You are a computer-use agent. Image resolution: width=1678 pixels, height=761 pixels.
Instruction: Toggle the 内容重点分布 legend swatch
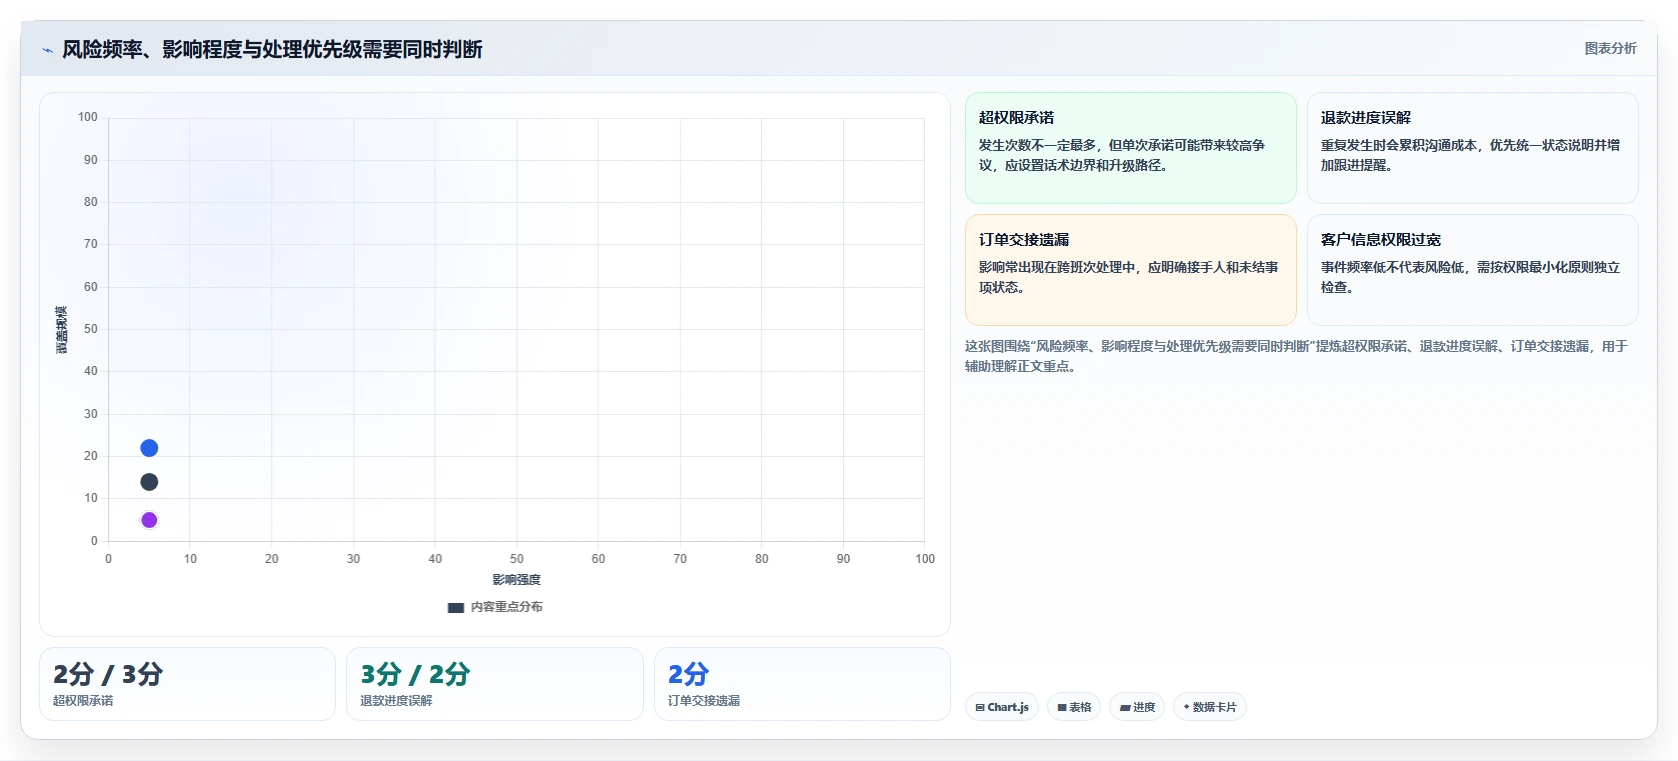tap(456, 607)
